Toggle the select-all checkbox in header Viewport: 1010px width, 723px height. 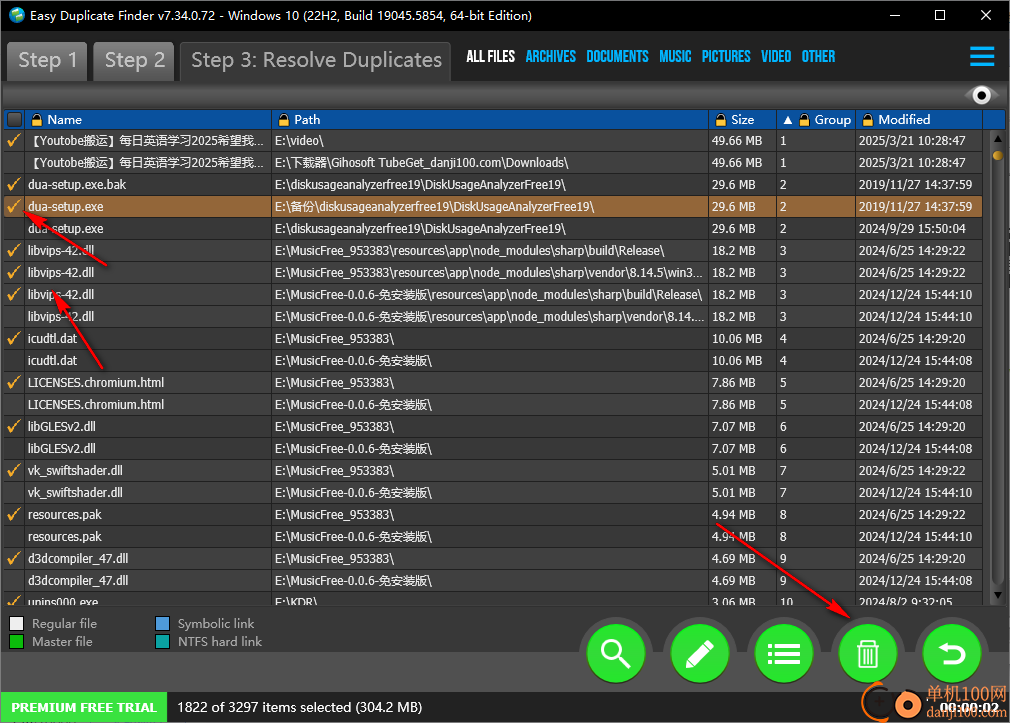pyautogui.click(x=14, y=120)
